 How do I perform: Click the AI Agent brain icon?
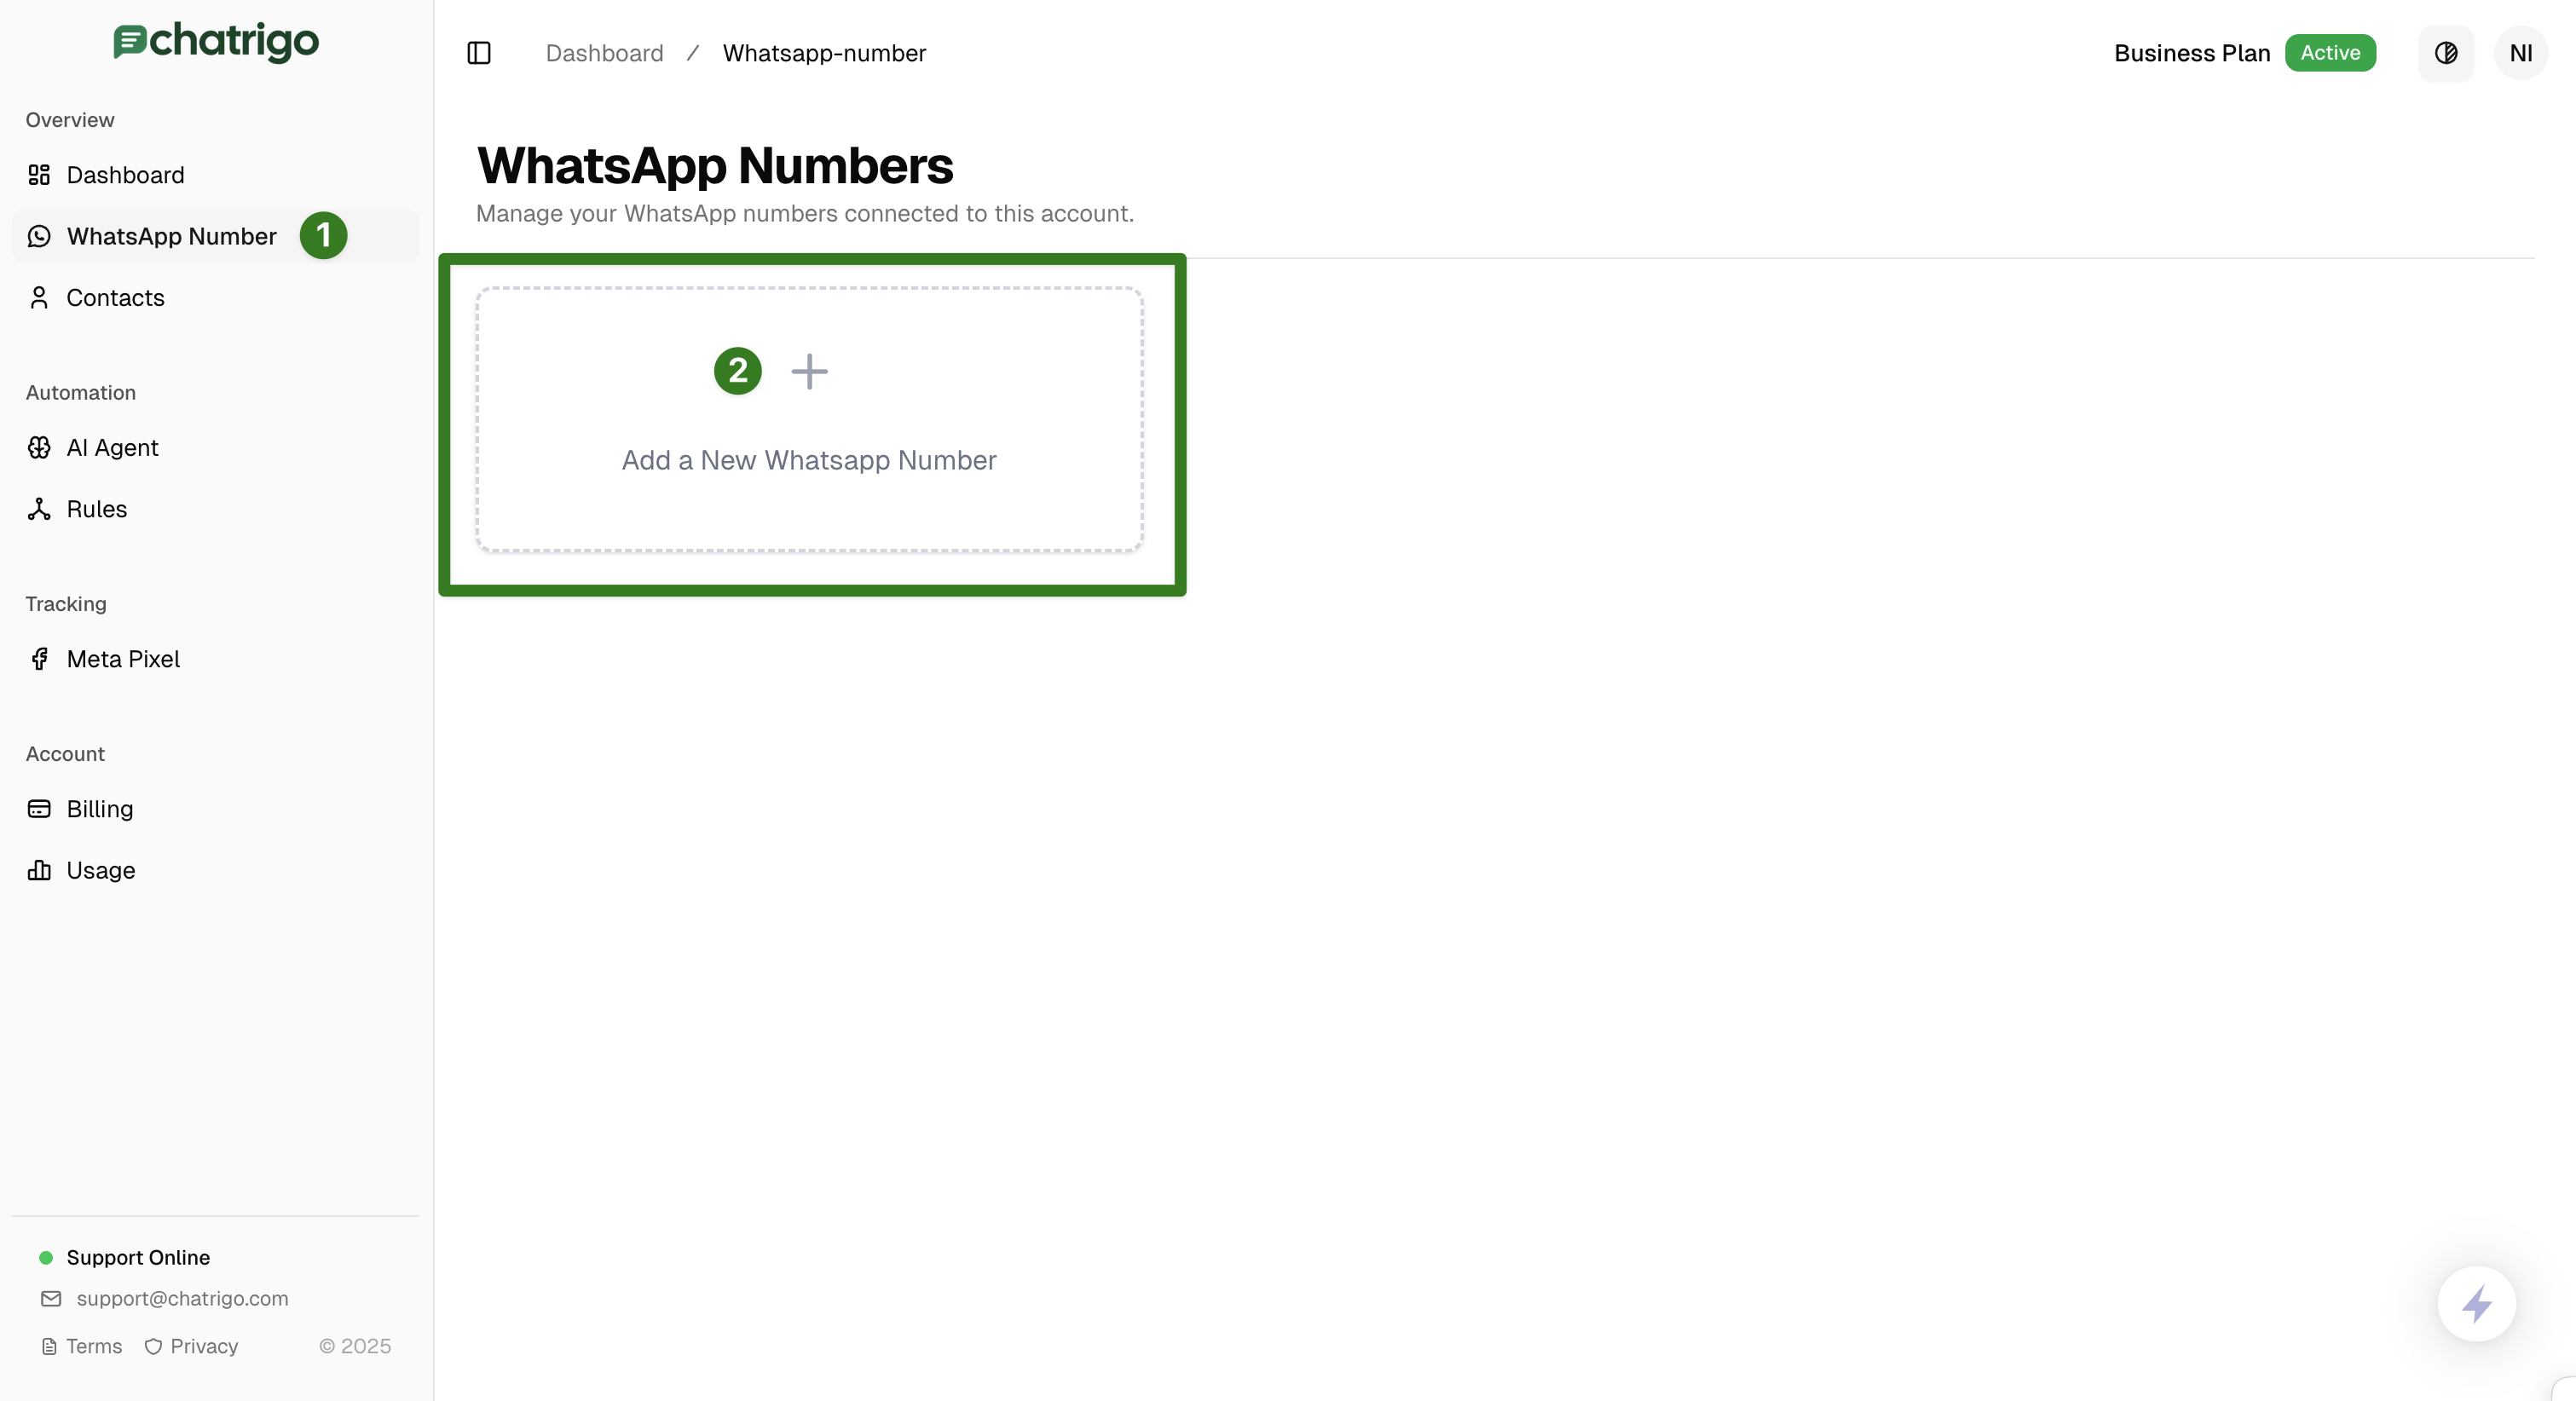click(39, 448)
